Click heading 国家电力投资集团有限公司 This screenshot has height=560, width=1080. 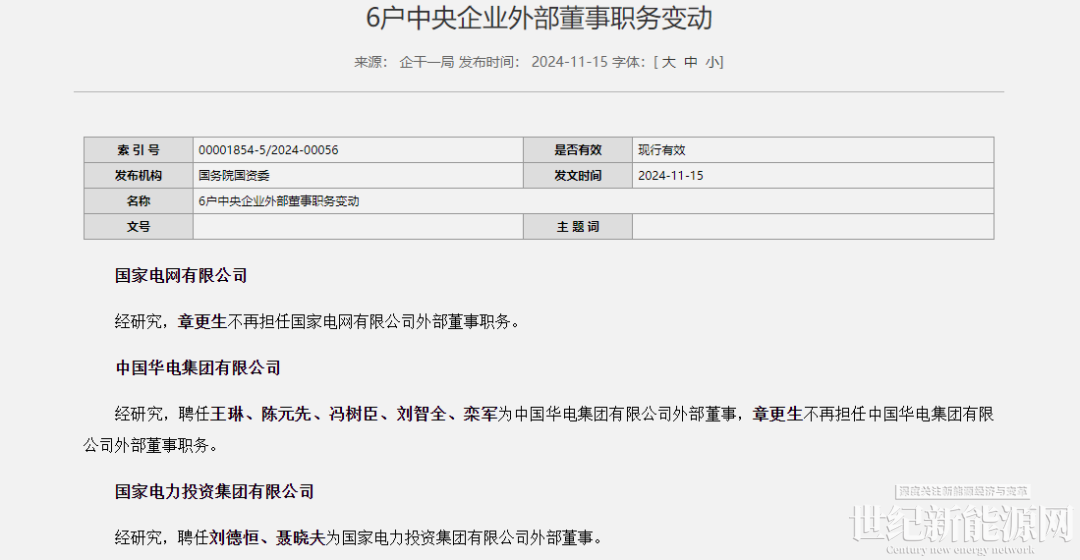[x=214, y=492]
